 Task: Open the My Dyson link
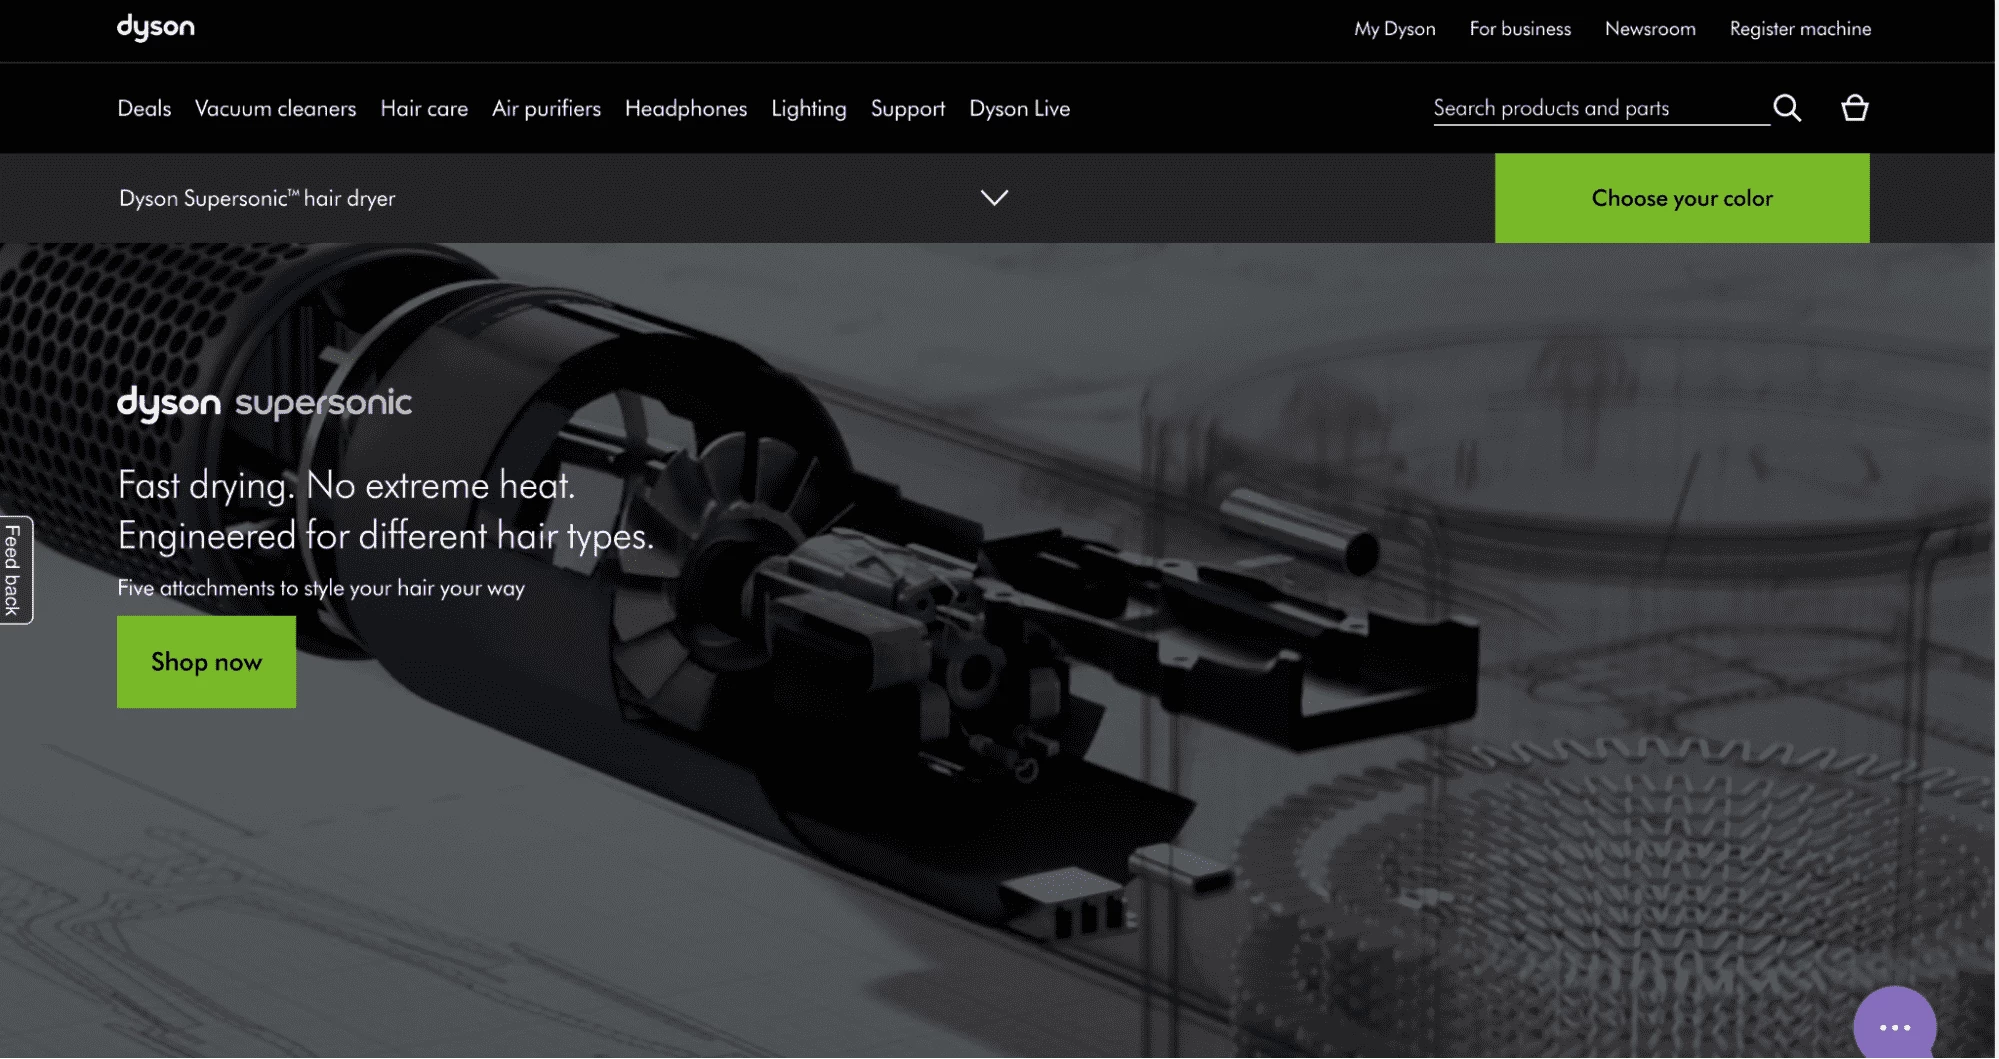click(1395, 29)
